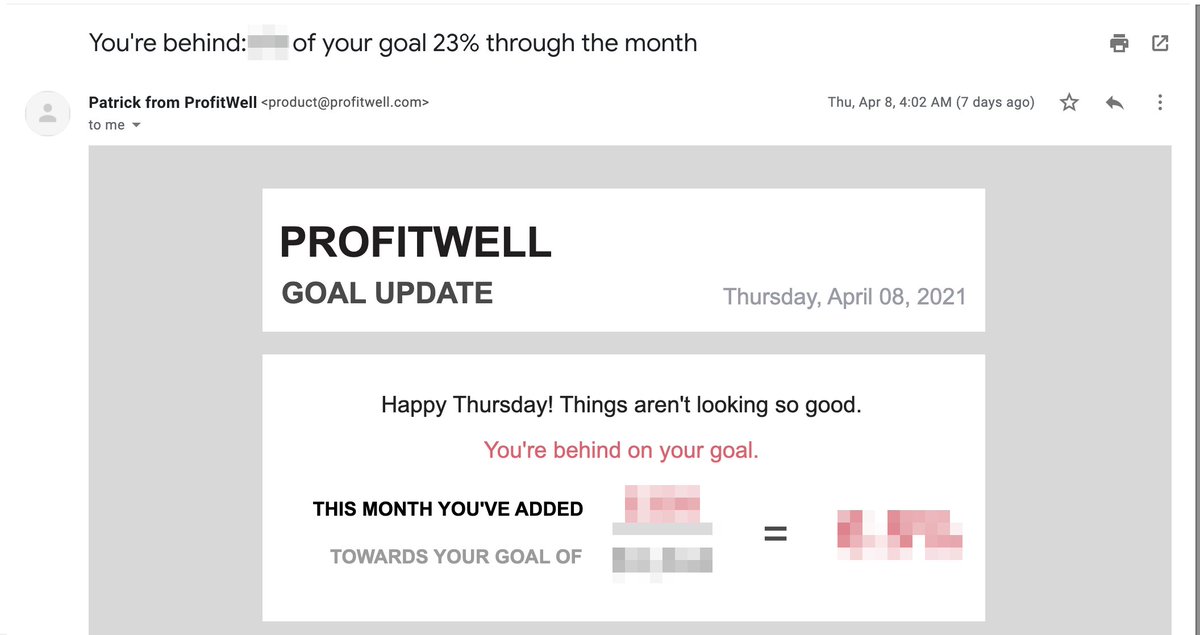Open the three-dot More options menu
The height and width of the screenshot is (635, 1200).
[x=1159, y=102]
